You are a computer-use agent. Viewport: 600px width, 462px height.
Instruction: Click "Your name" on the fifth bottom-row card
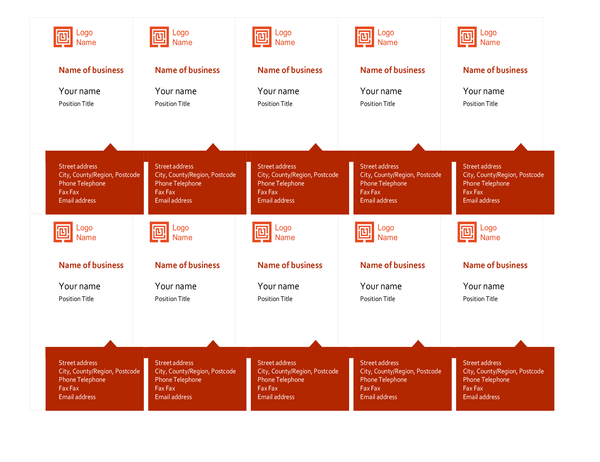(x=484, y=286)
